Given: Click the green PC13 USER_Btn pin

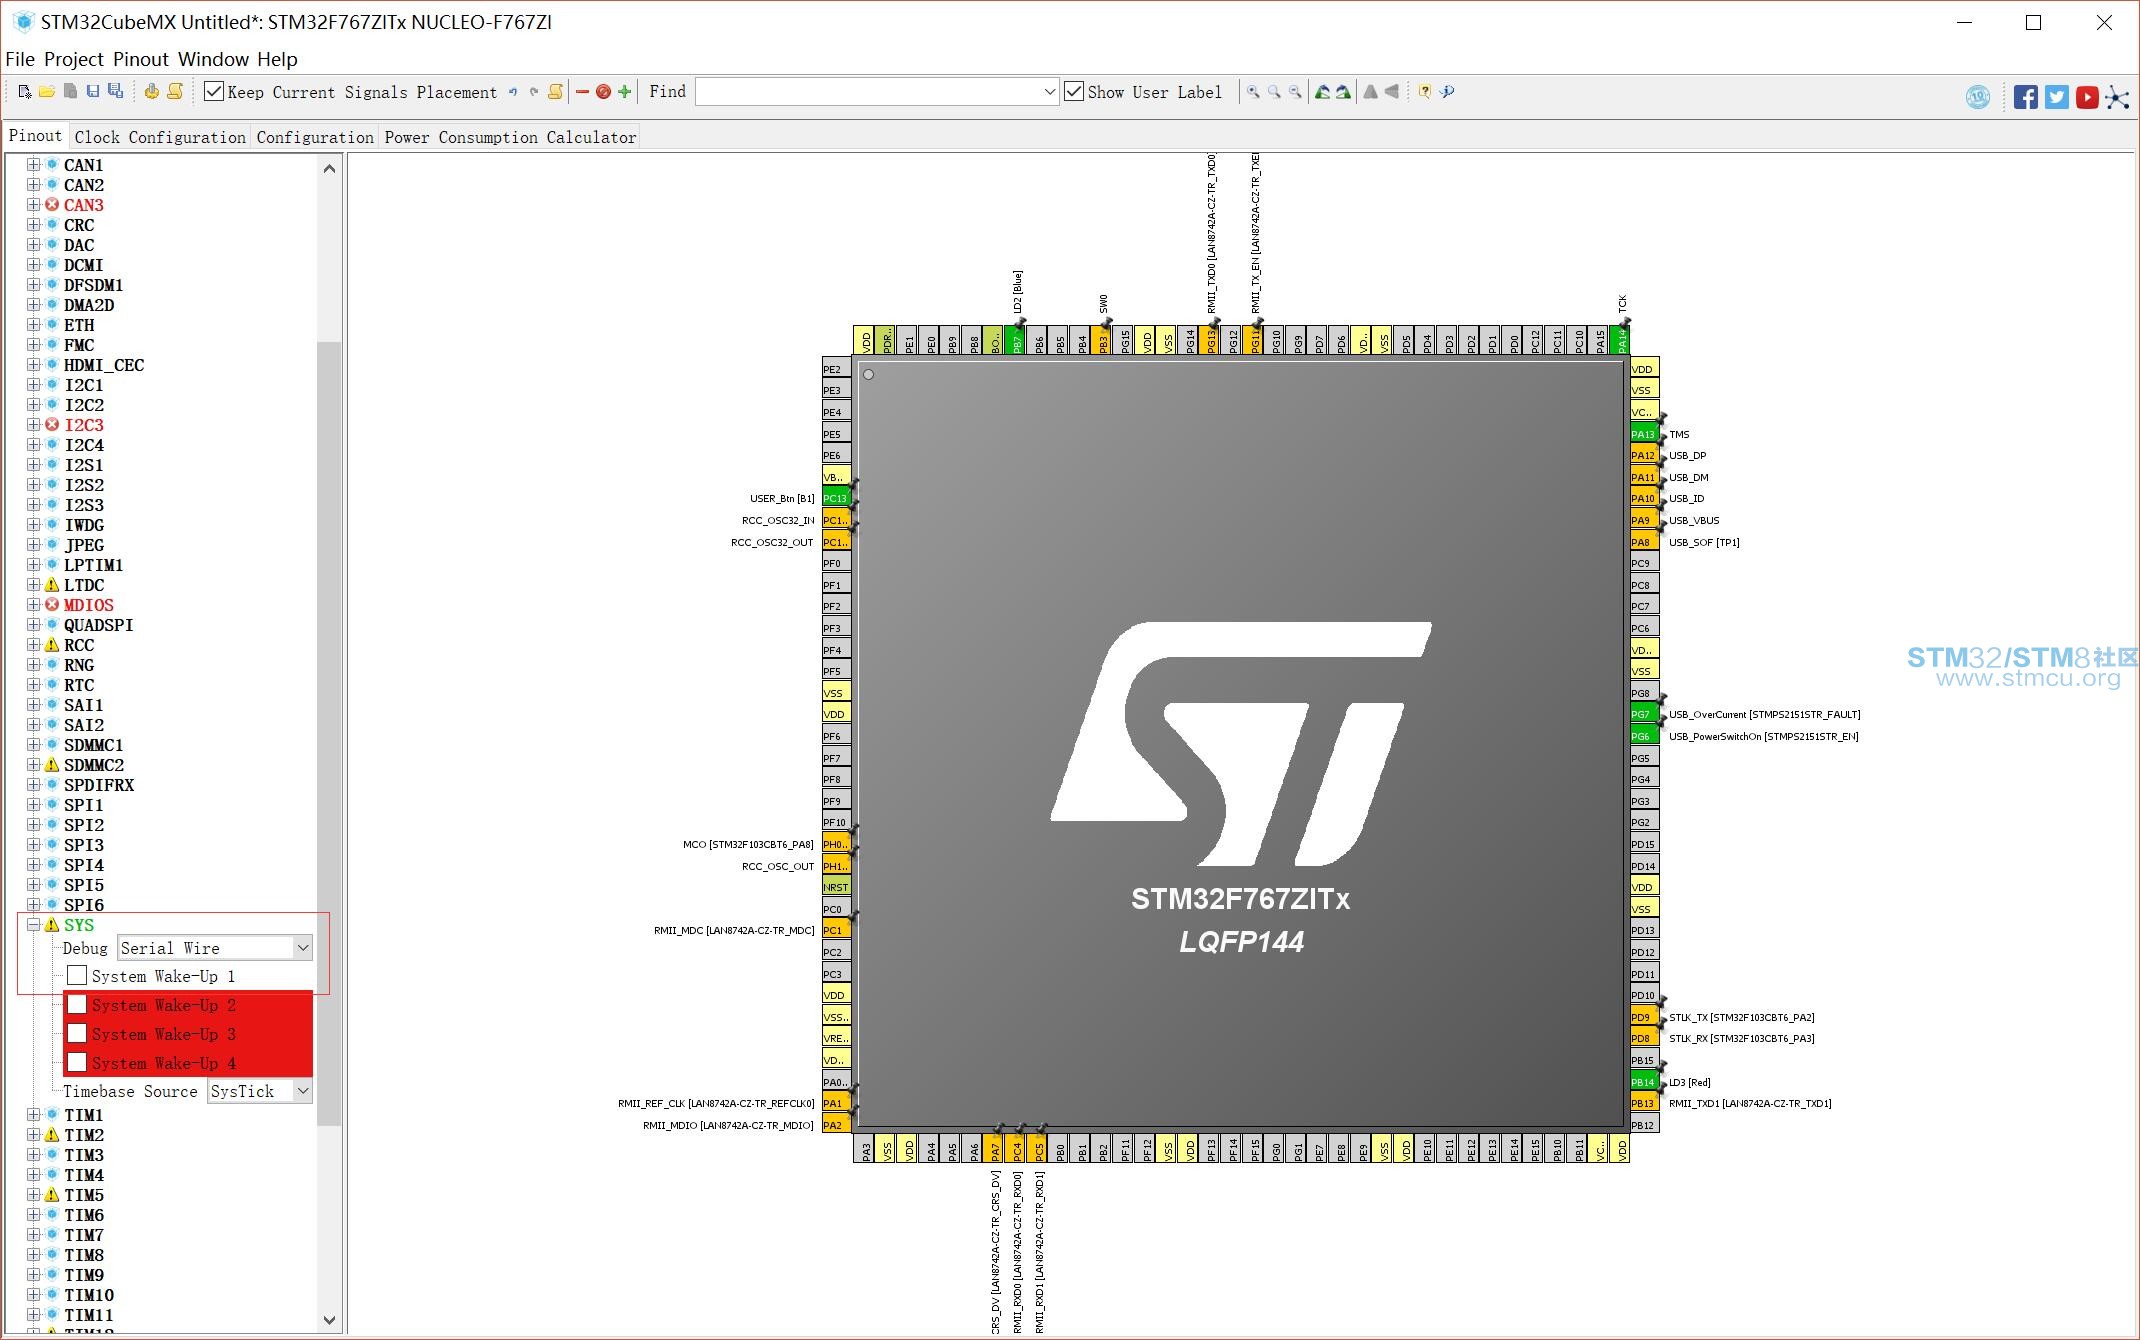Looking at the screenshot, I should 836,498.
